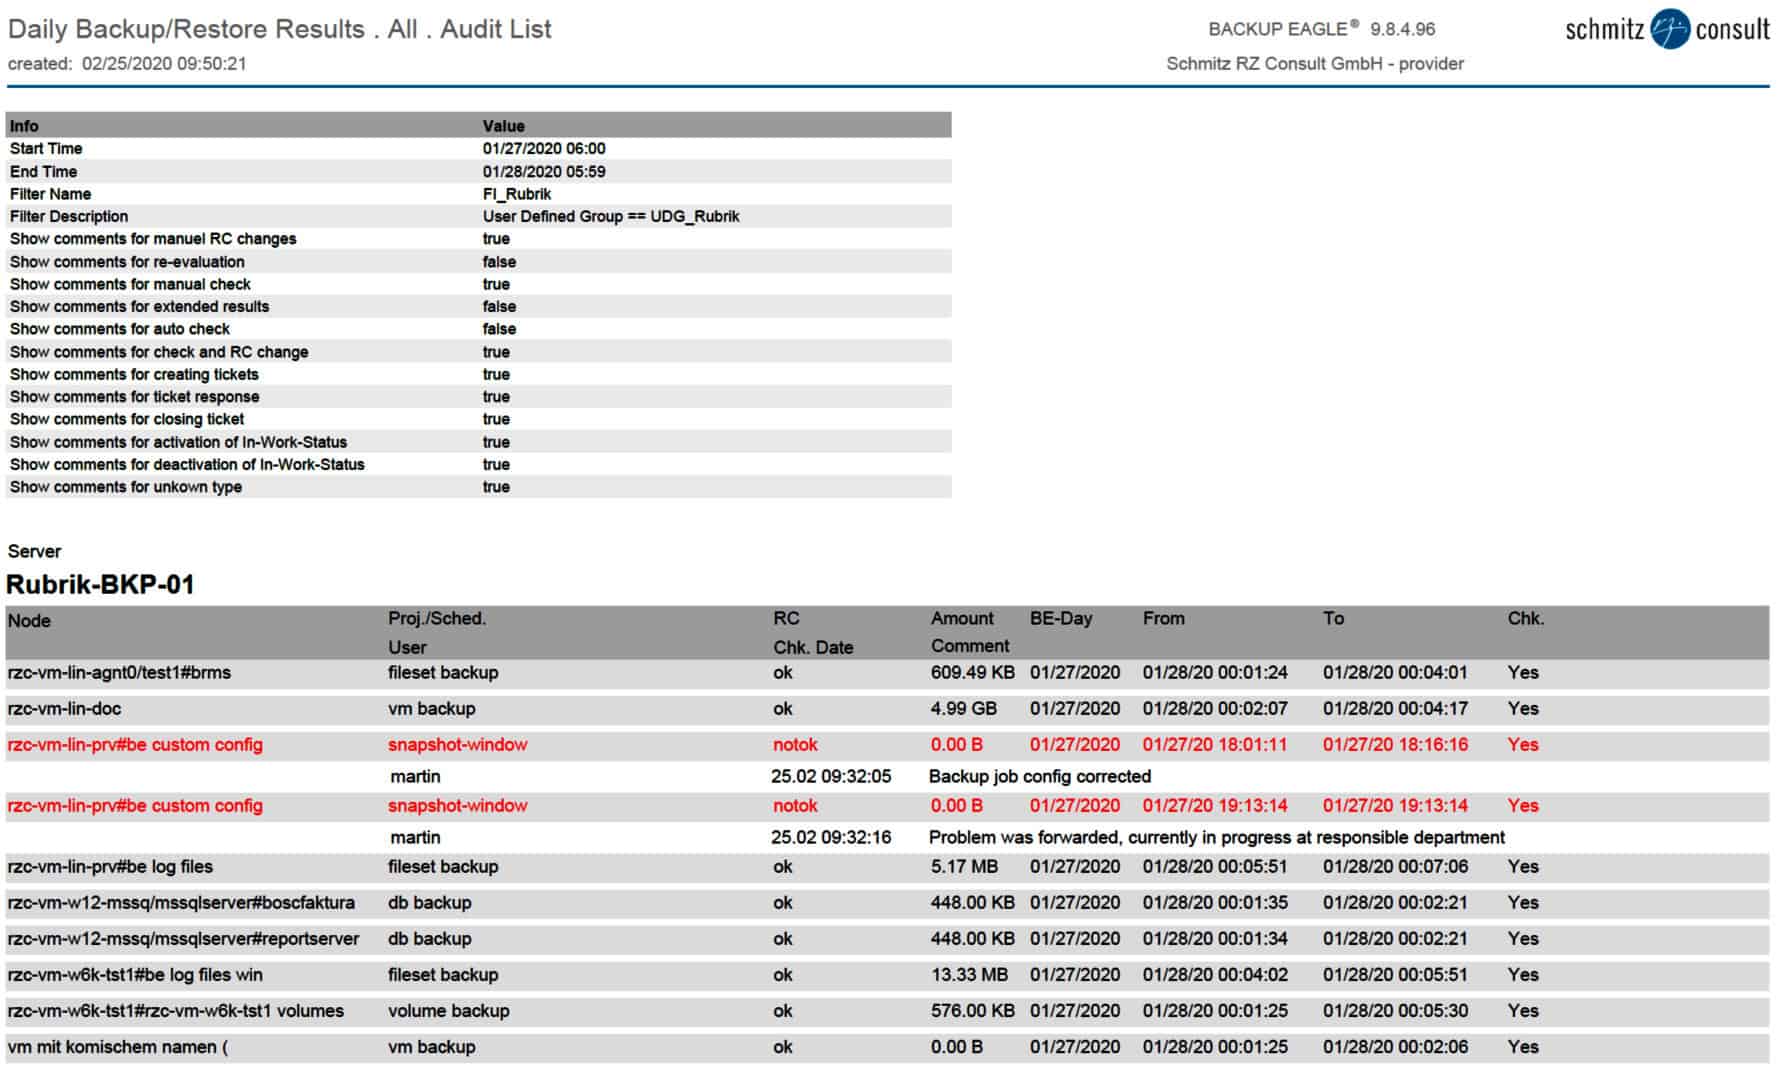Click the Amount column header
This screenshot has width=1779, height=1080.
(962, 618)
